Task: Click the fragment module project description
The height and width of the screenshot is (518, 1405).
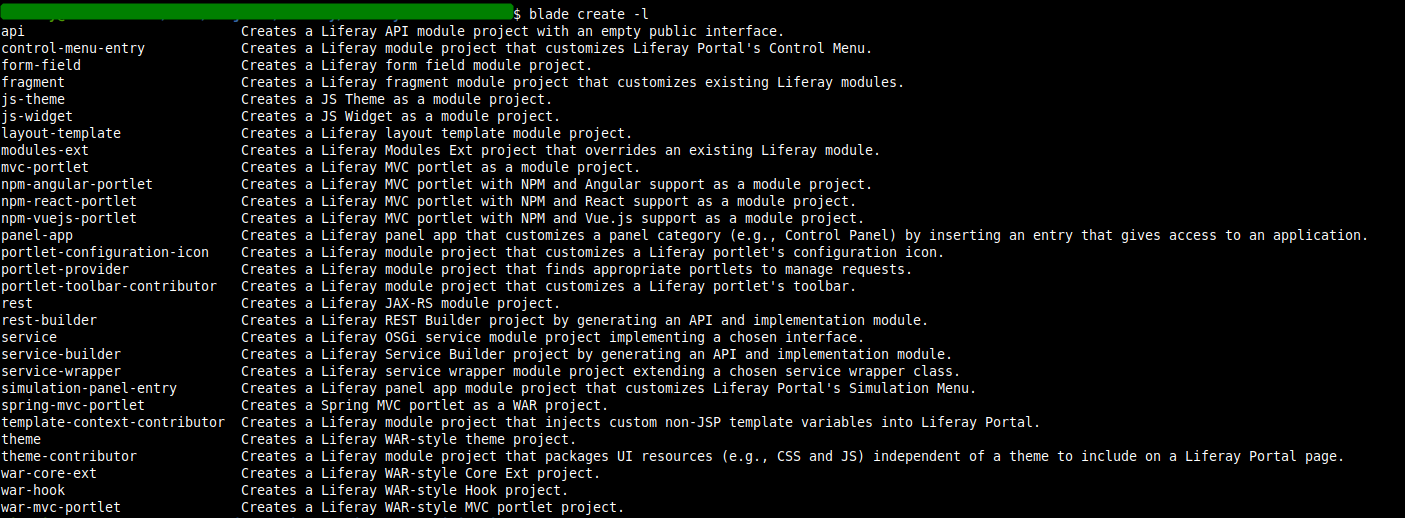Action: pos(573,82)
